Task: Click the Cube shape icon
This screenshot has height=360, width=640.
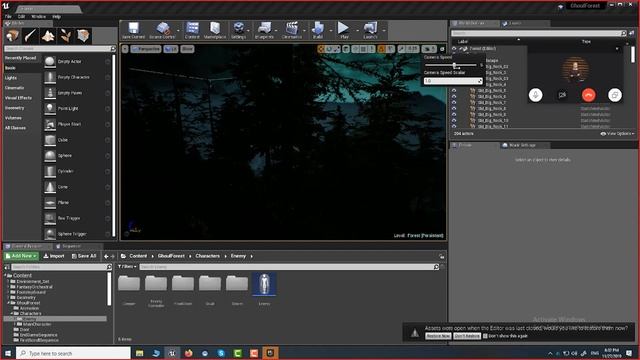Action: click(x=50, y=140)
